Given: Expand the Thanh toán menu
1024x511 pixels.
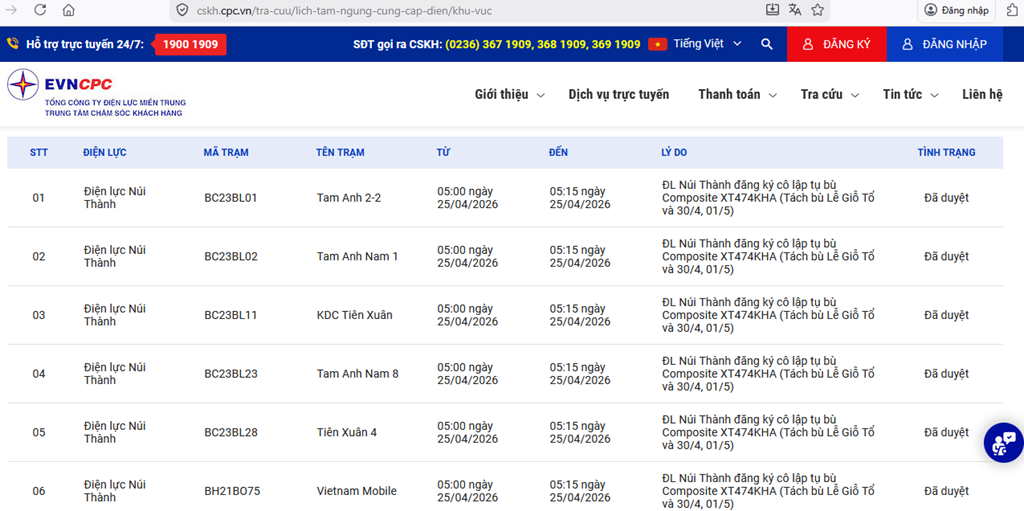Looking at the screenshot, I should 736,94.
